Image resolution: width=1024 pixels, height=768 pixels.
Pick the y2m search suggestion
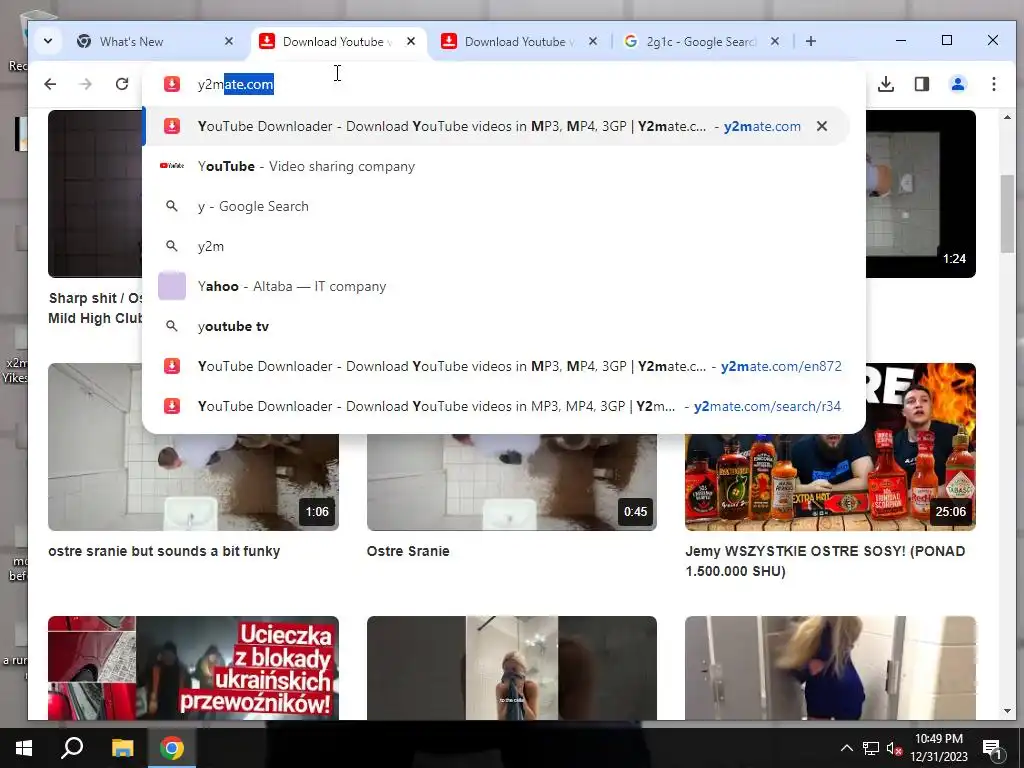tap(496, 246)
